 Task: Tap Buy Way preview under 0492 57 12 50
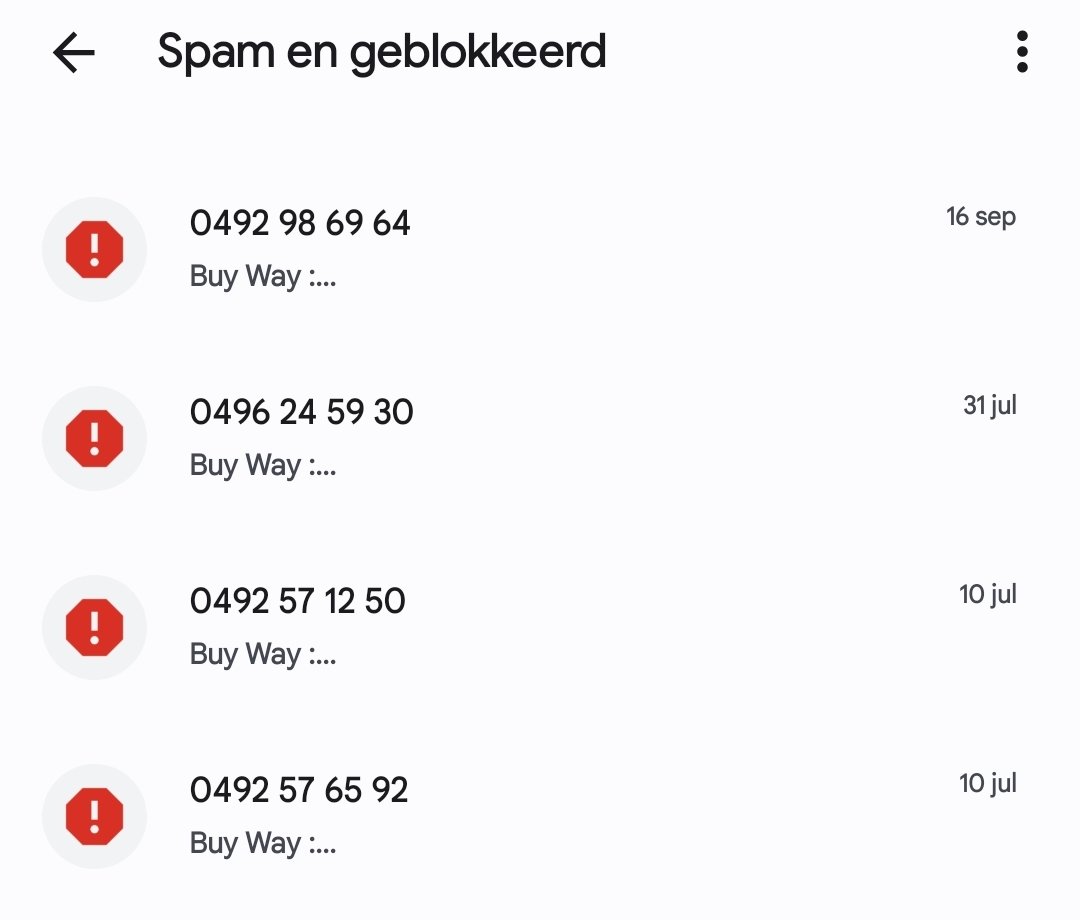click(x=263, y=654)
